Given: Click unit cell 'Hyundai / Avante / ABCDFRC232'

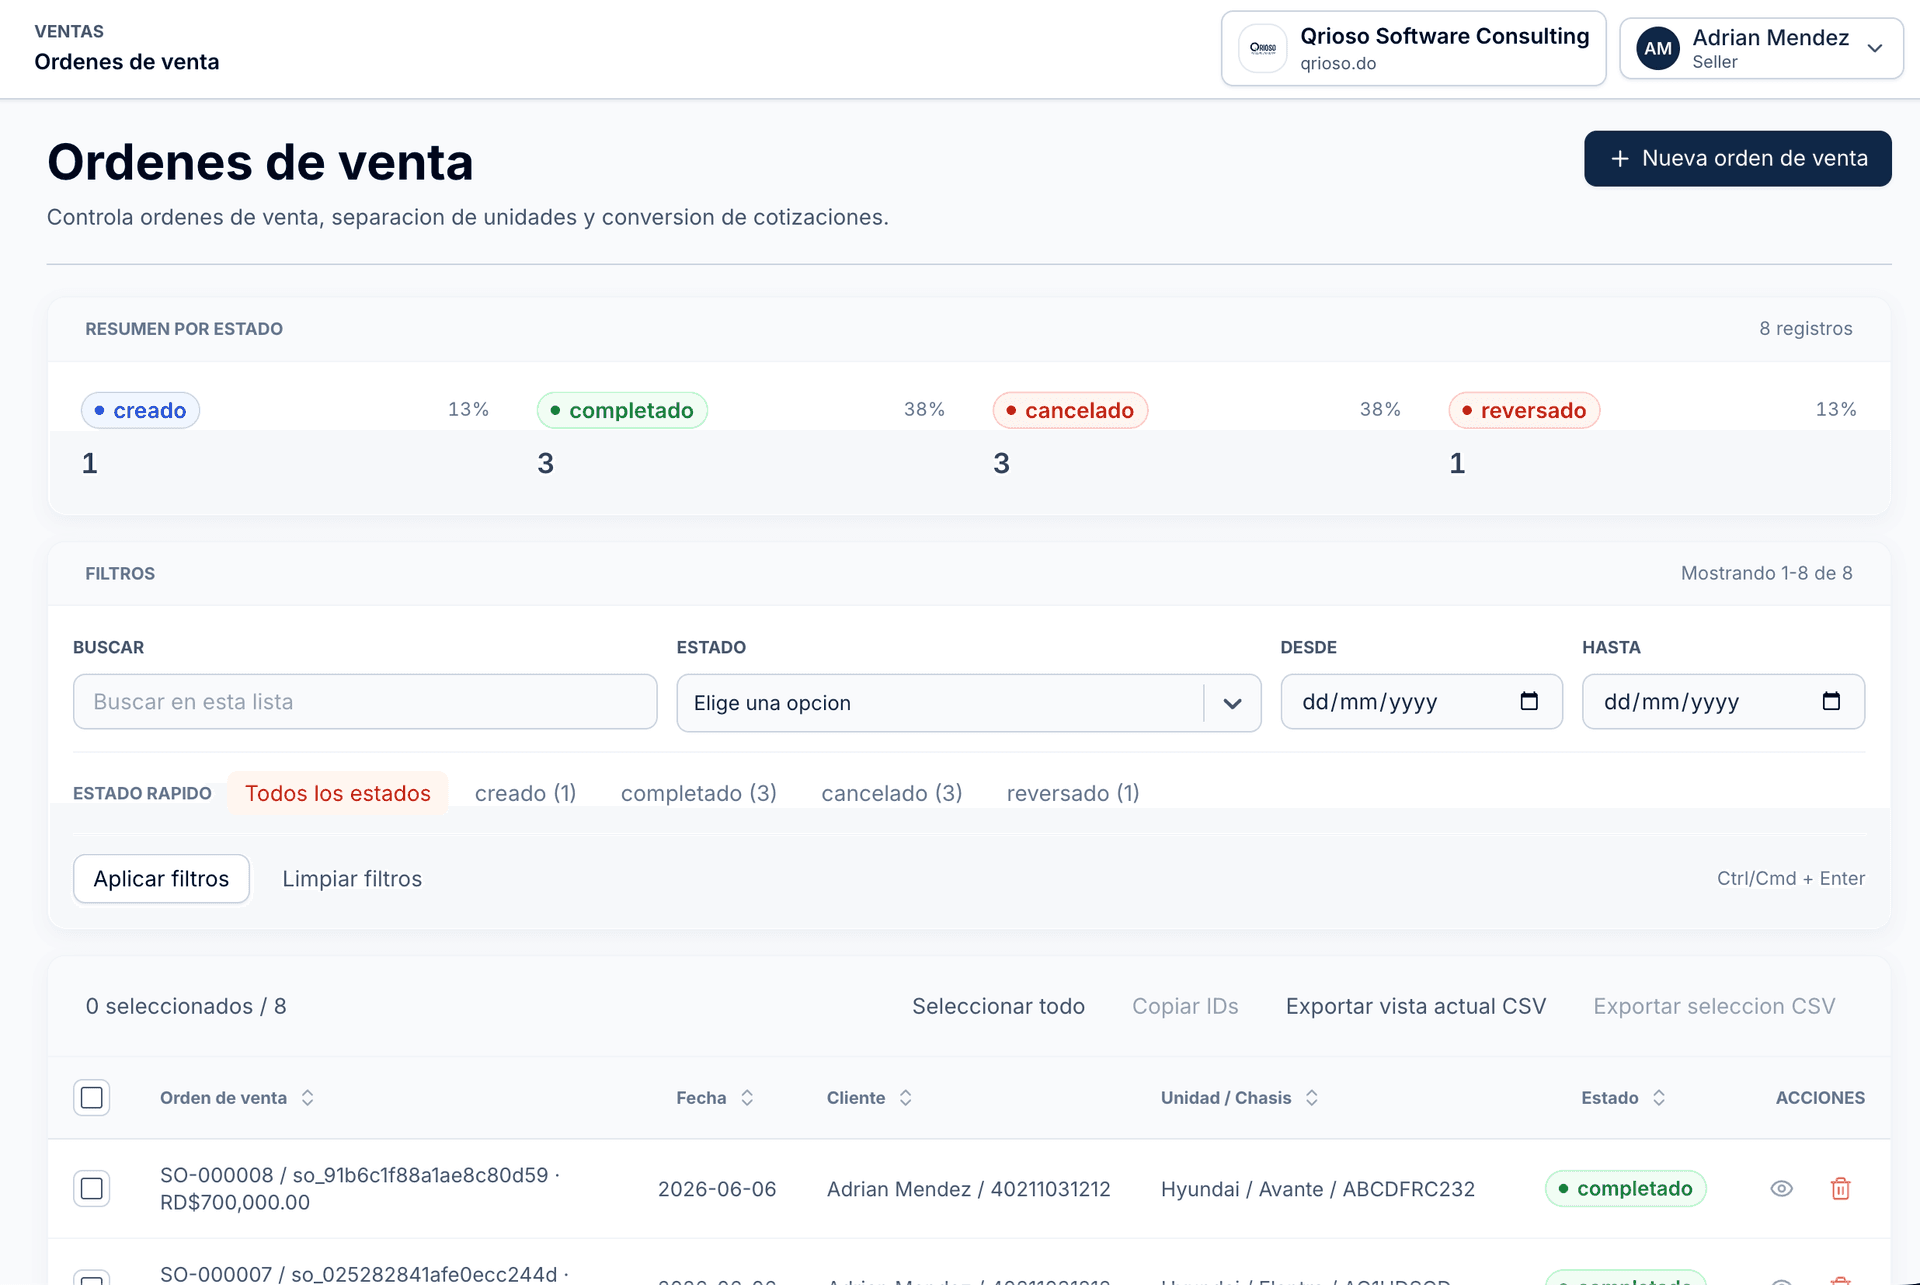Looking at the screenshot, I should click(x=1318, y=1189).
